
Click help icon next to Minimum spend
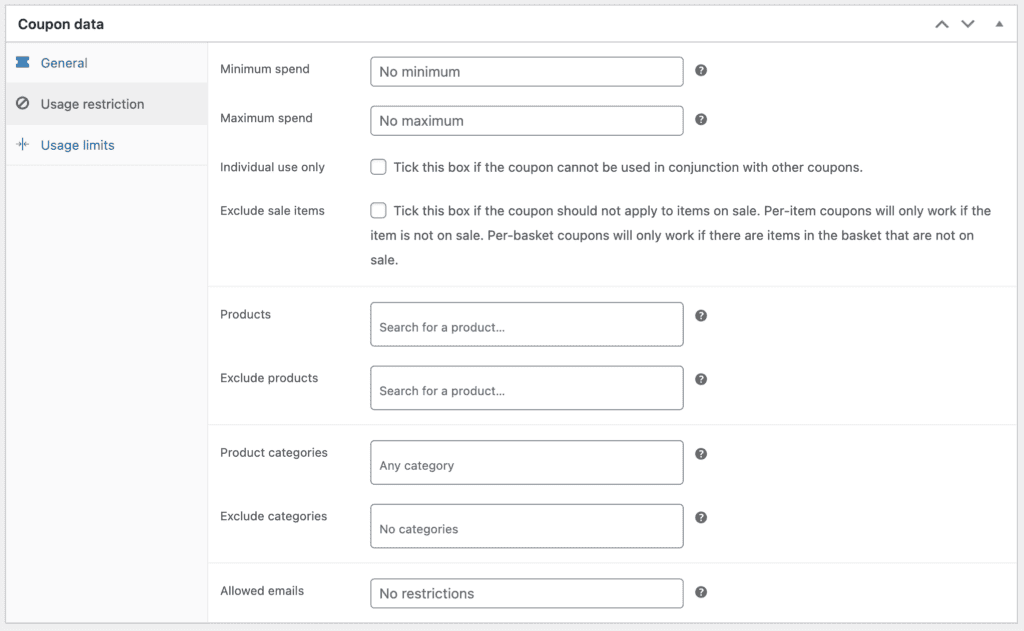pos(701,71)
